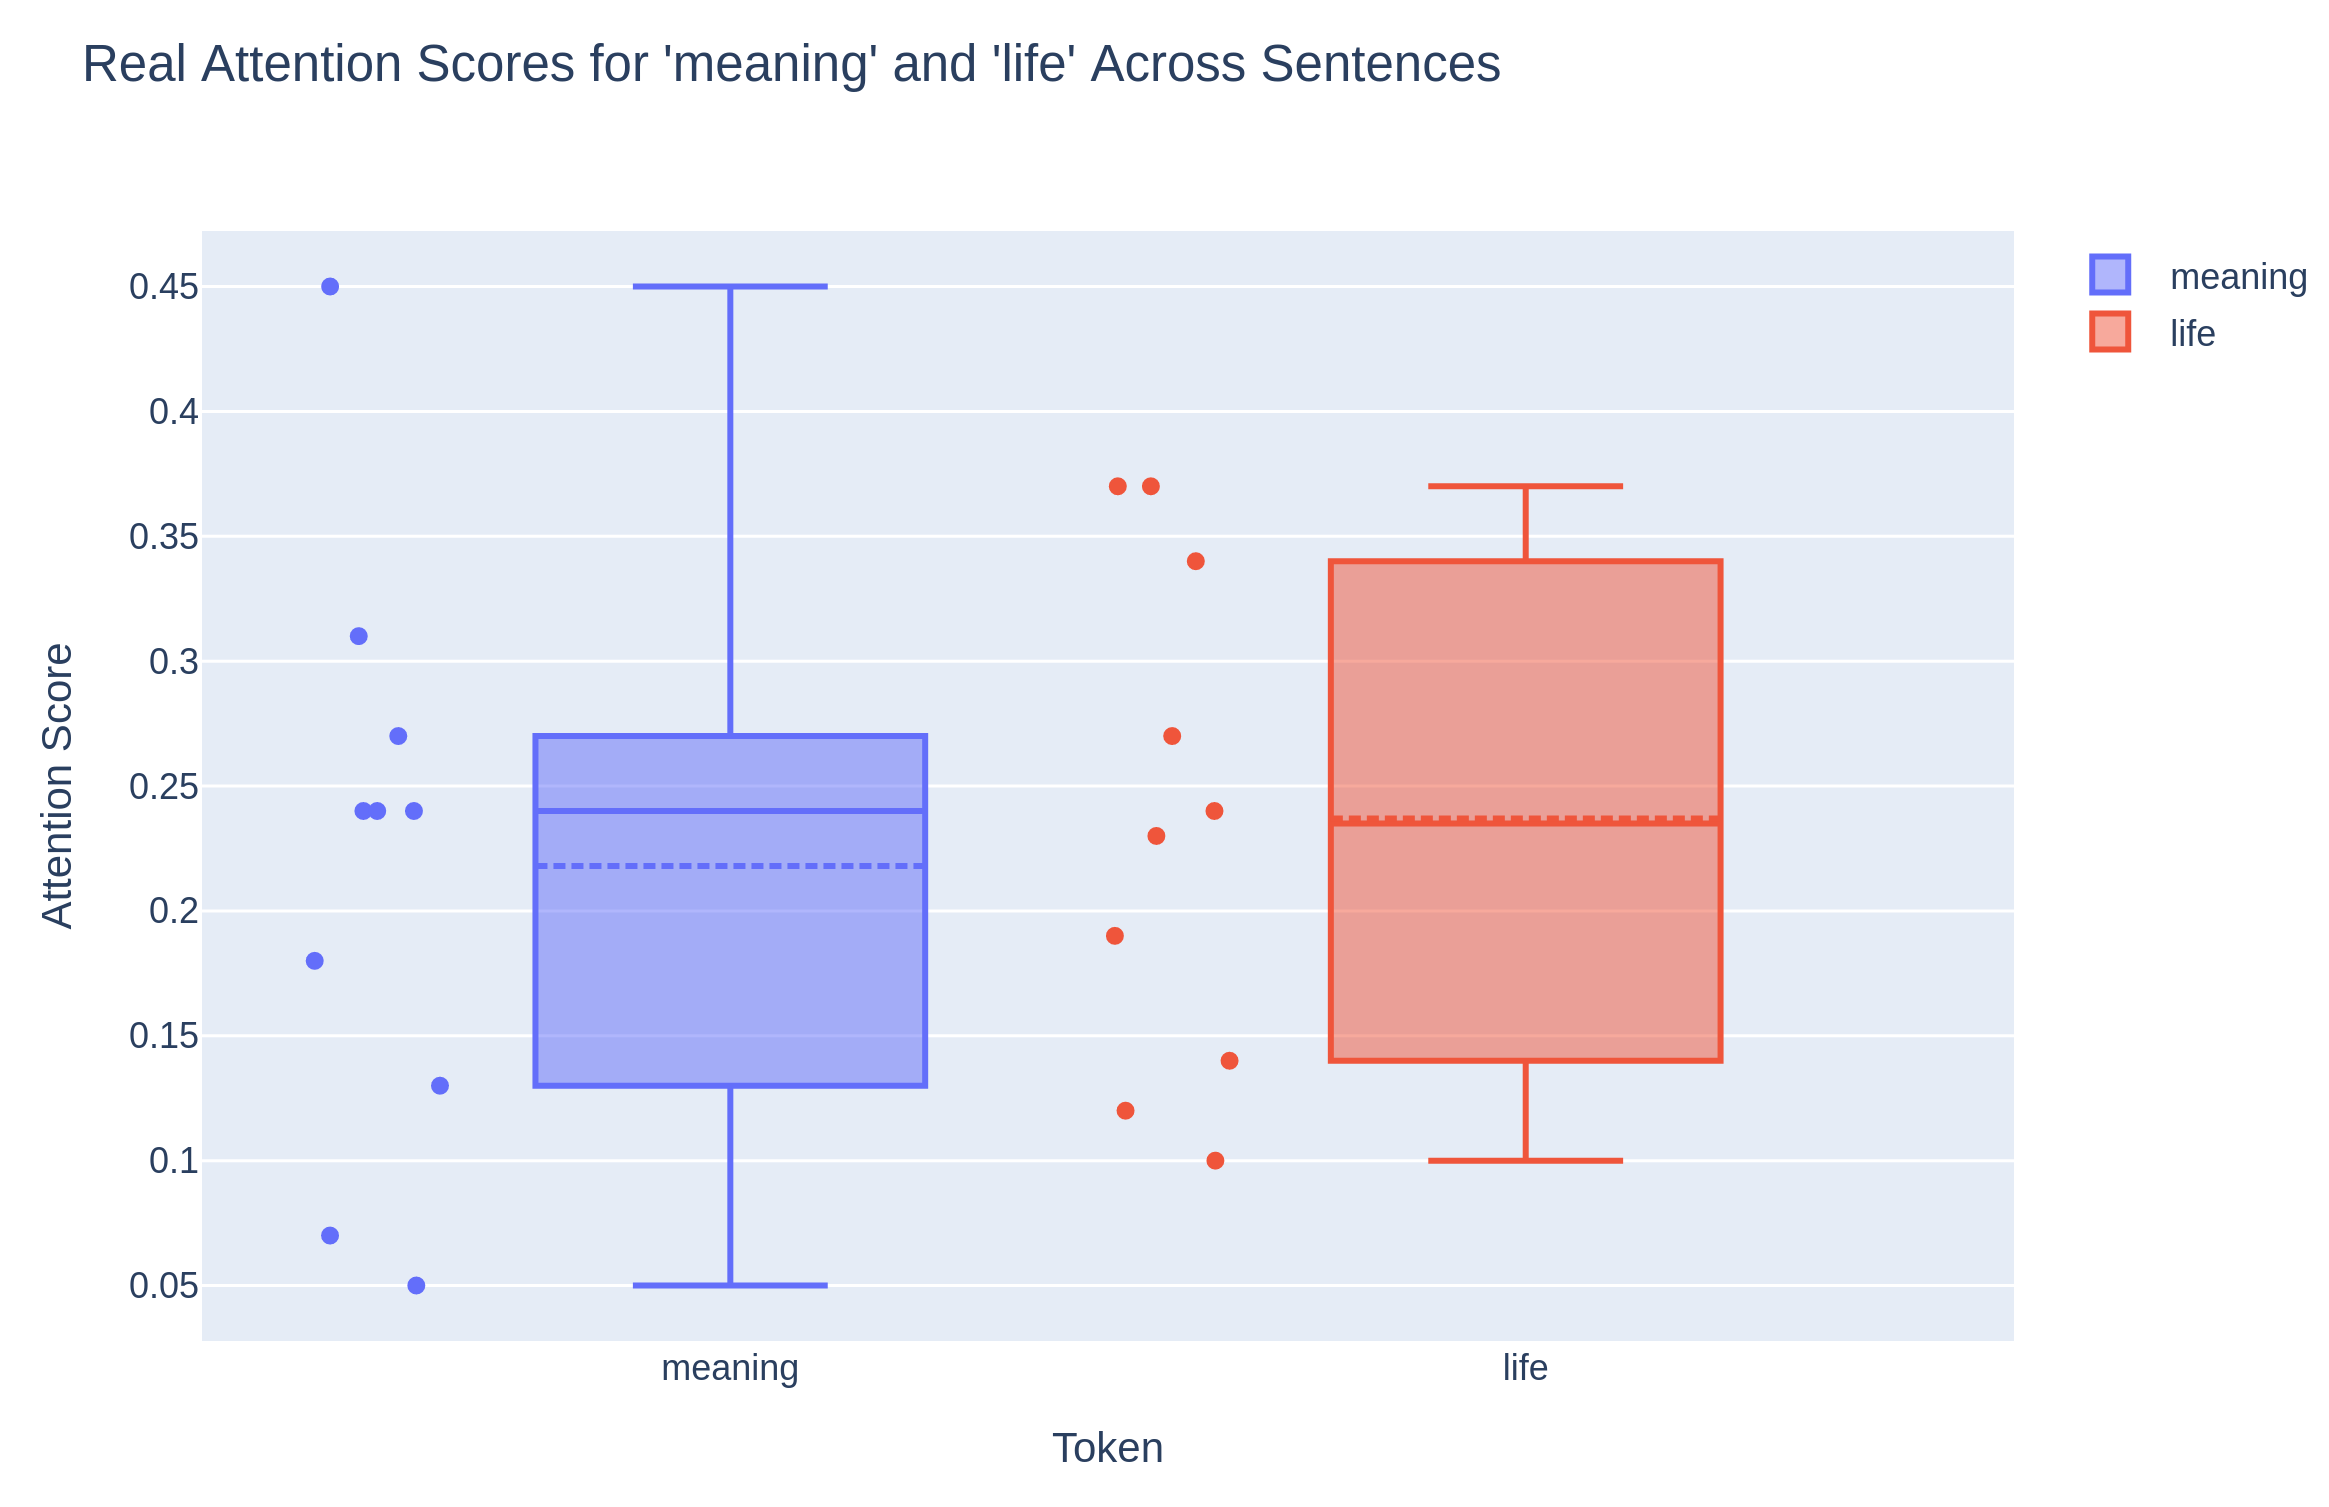Screen dimensions: 2329x1507
Task: Select the lowest red life point at 0.1
Action: coord(1215,1161)
